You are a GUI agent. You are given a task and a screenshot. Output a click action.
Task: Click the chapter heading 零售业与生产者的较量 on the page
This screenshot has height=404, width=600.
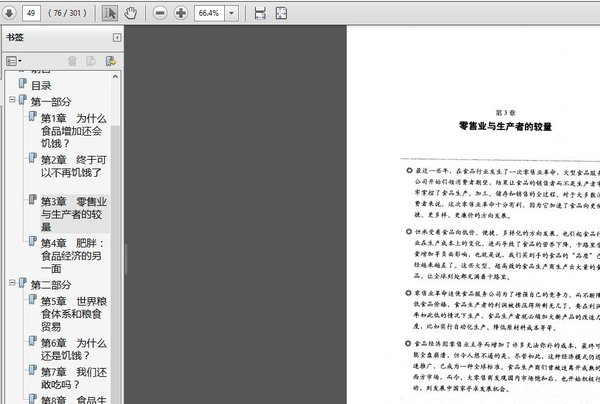coord(505,126)
